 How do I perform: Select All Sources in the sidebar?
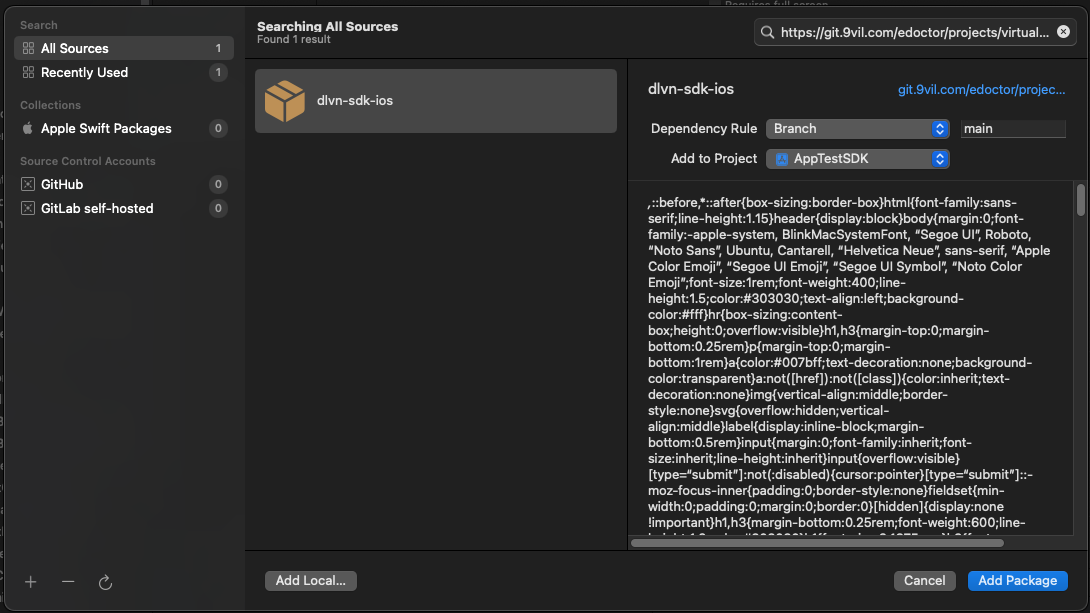[75, 48]
